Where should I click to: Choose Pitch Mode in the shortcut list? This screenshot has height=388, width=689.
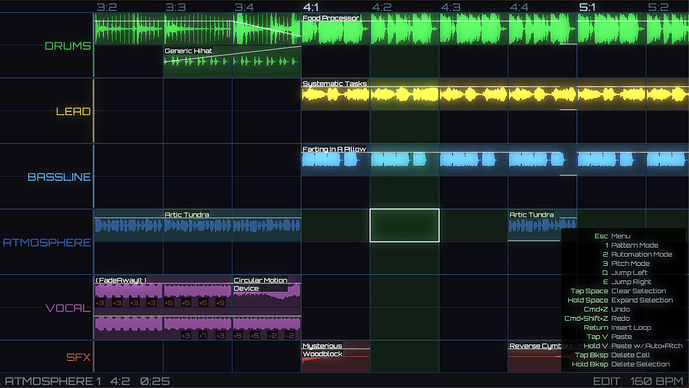[627, 264]
